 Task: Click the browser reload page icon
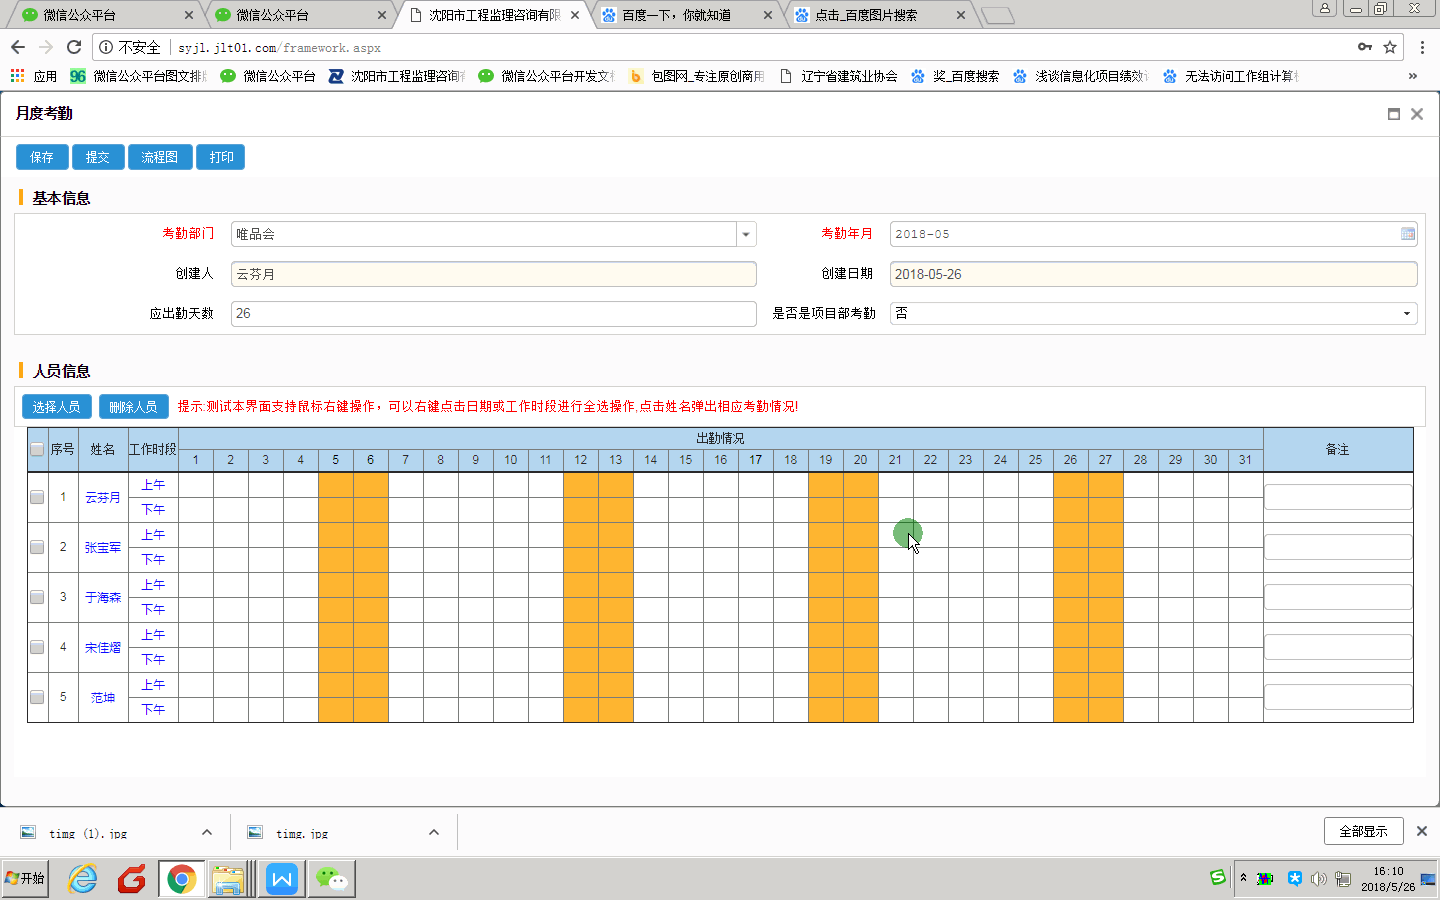coord(73,47)
